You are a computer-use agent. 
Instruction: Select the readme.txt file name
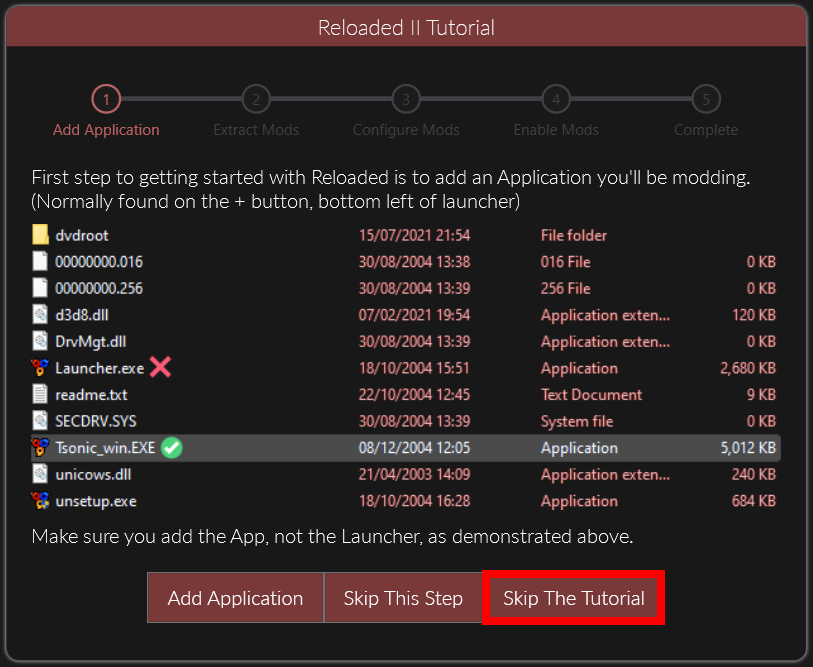click(x=91, y=395)
